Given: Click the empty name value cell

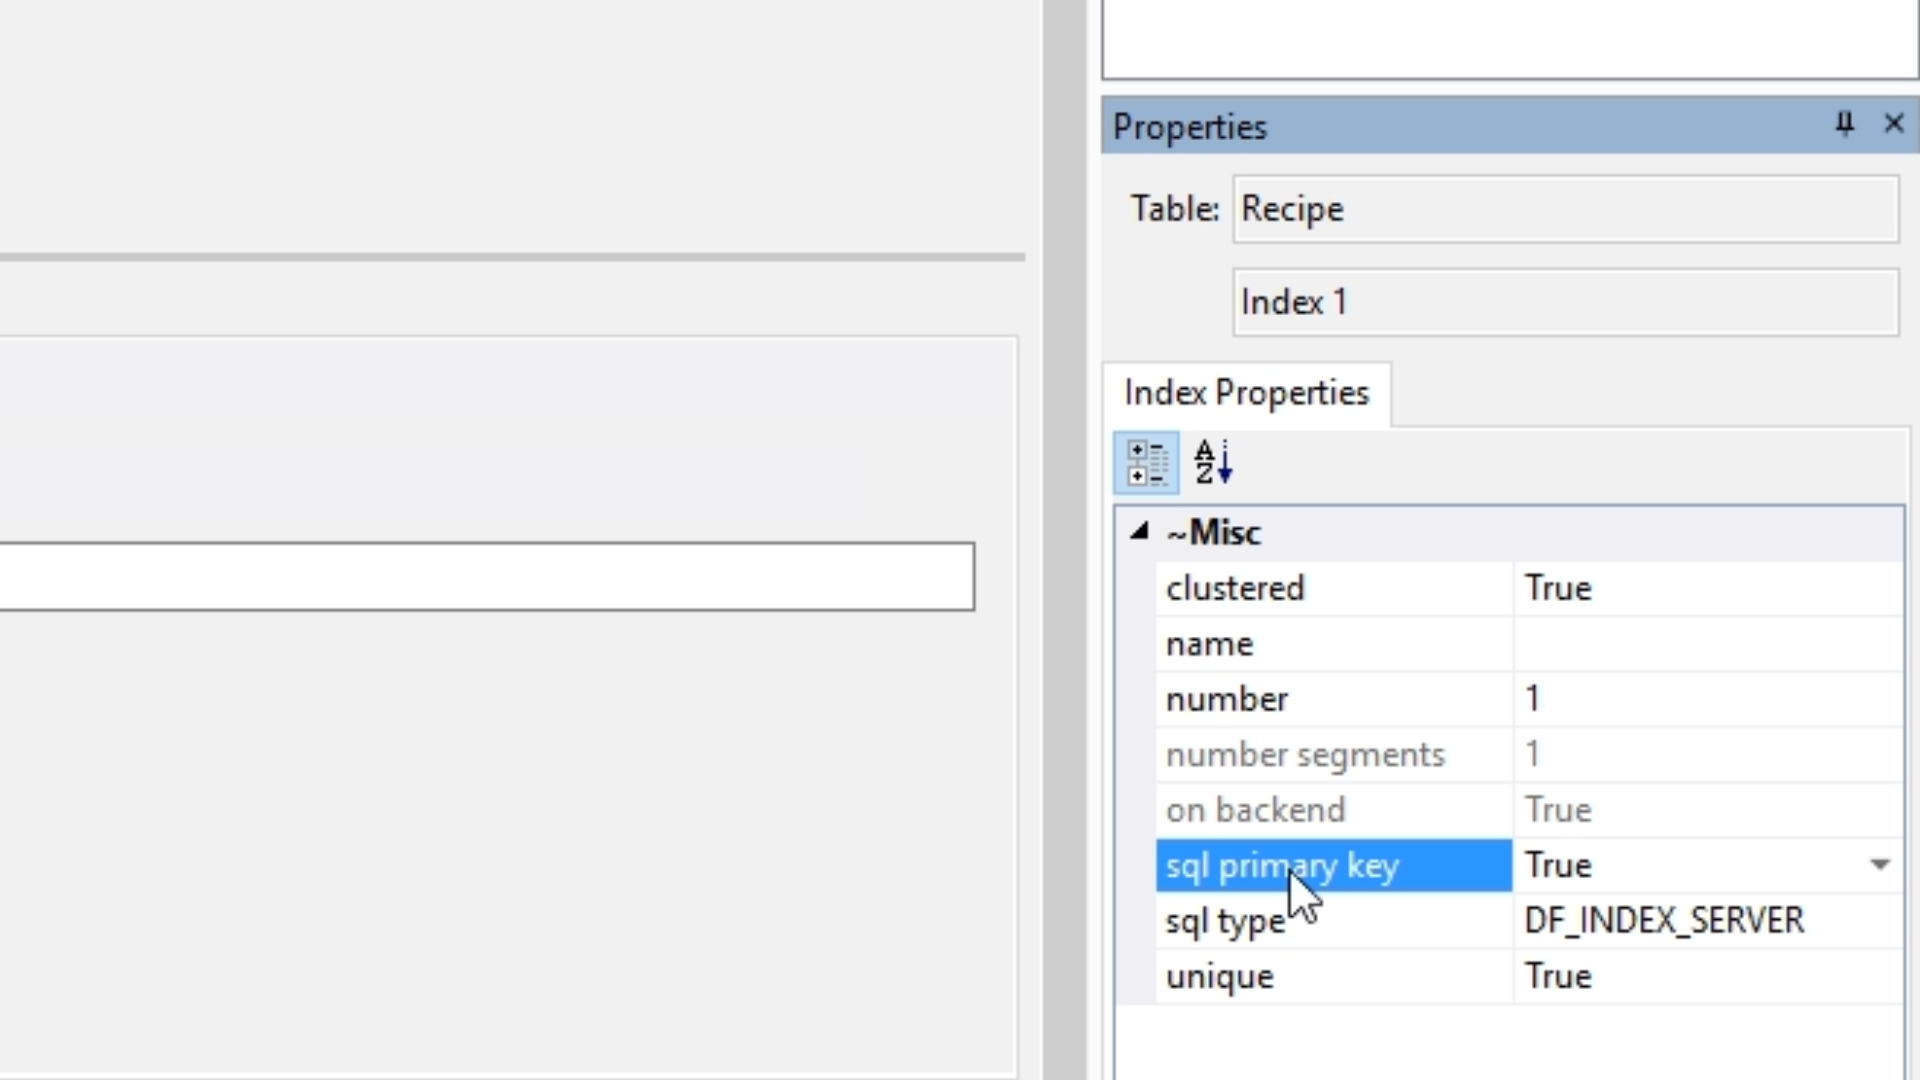Looking at the screenshot, I should [x=1706, y=644].
